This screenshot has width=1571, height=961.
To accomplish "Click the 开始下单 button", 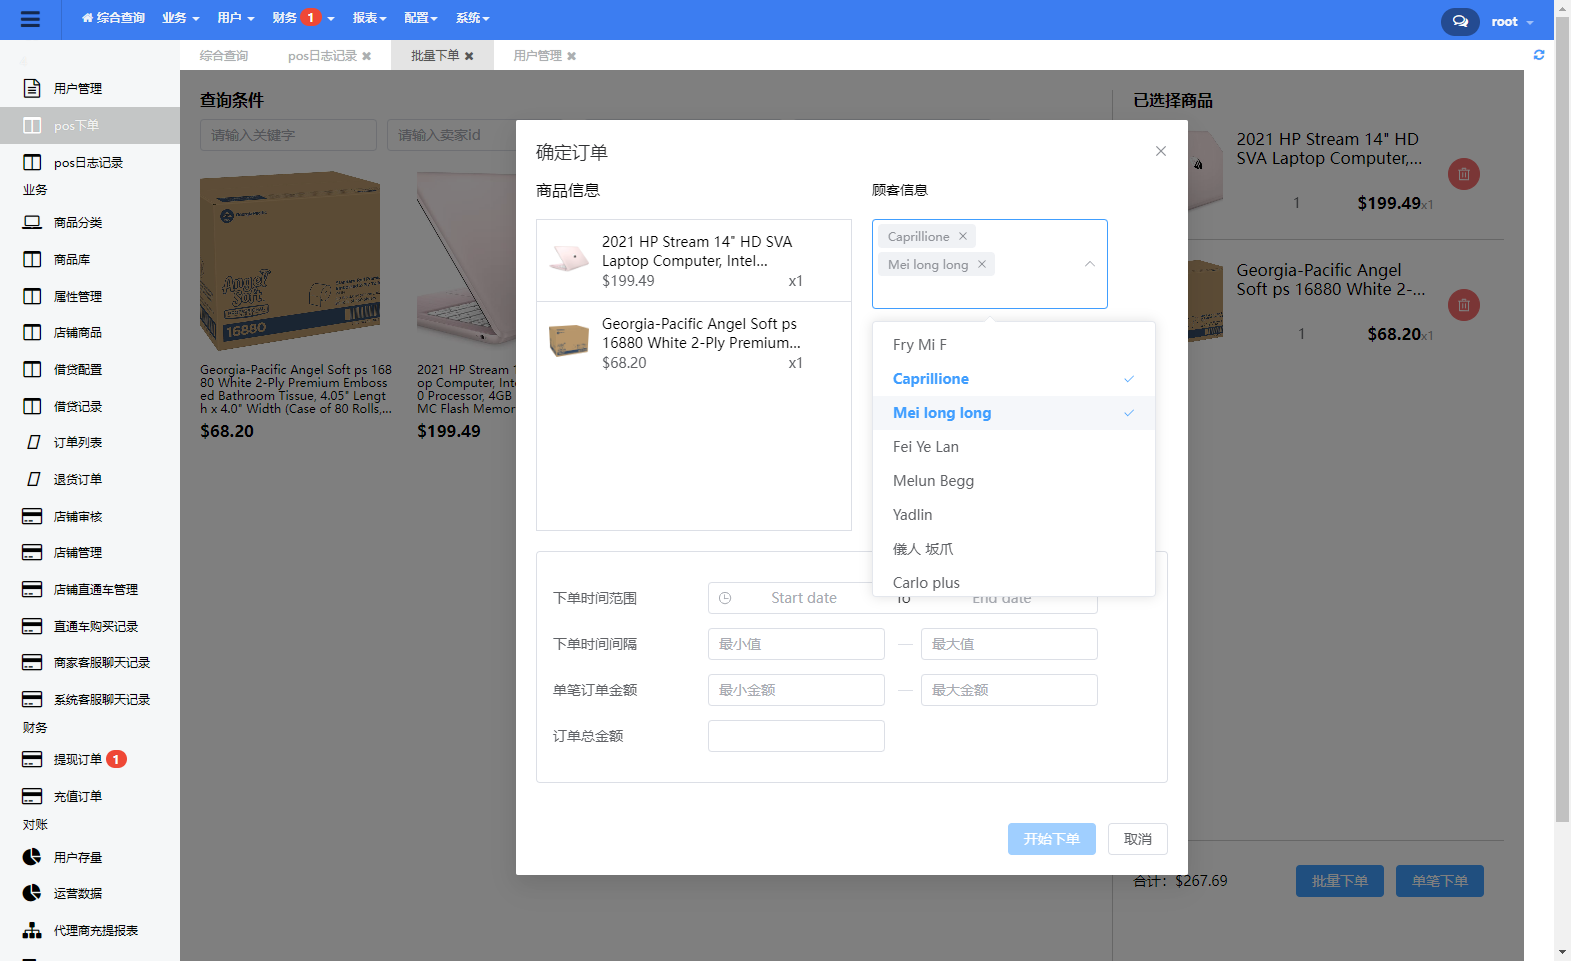I will (x=1052, y=839).
